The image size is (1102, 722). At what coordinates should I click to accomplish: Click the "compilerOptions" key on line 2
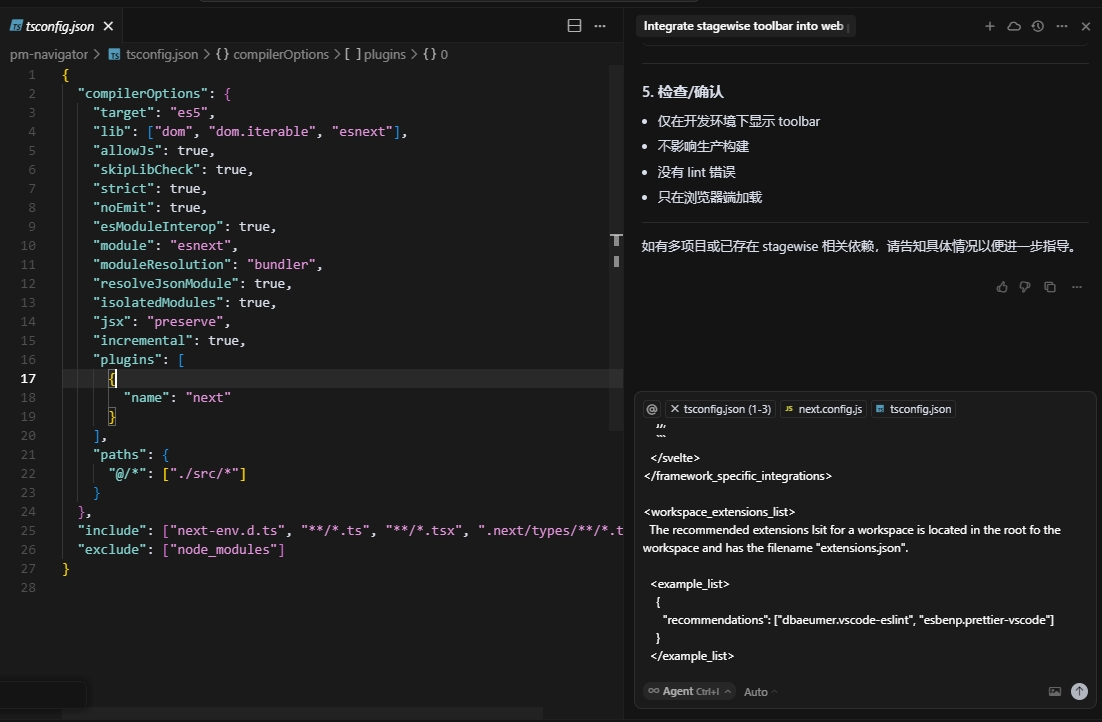[143, 94]
